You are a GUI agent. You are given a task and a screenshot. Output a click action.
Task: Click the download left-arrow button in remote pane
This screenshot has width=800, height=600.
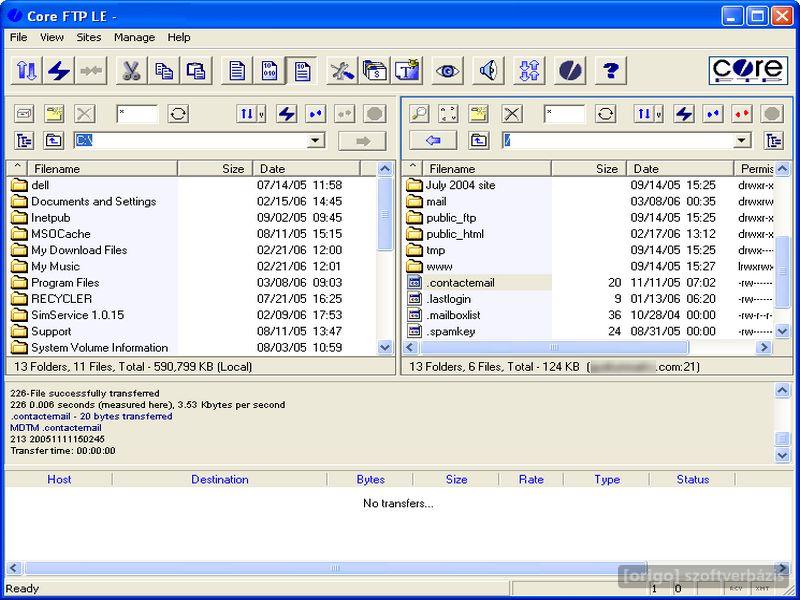[433, 140]
